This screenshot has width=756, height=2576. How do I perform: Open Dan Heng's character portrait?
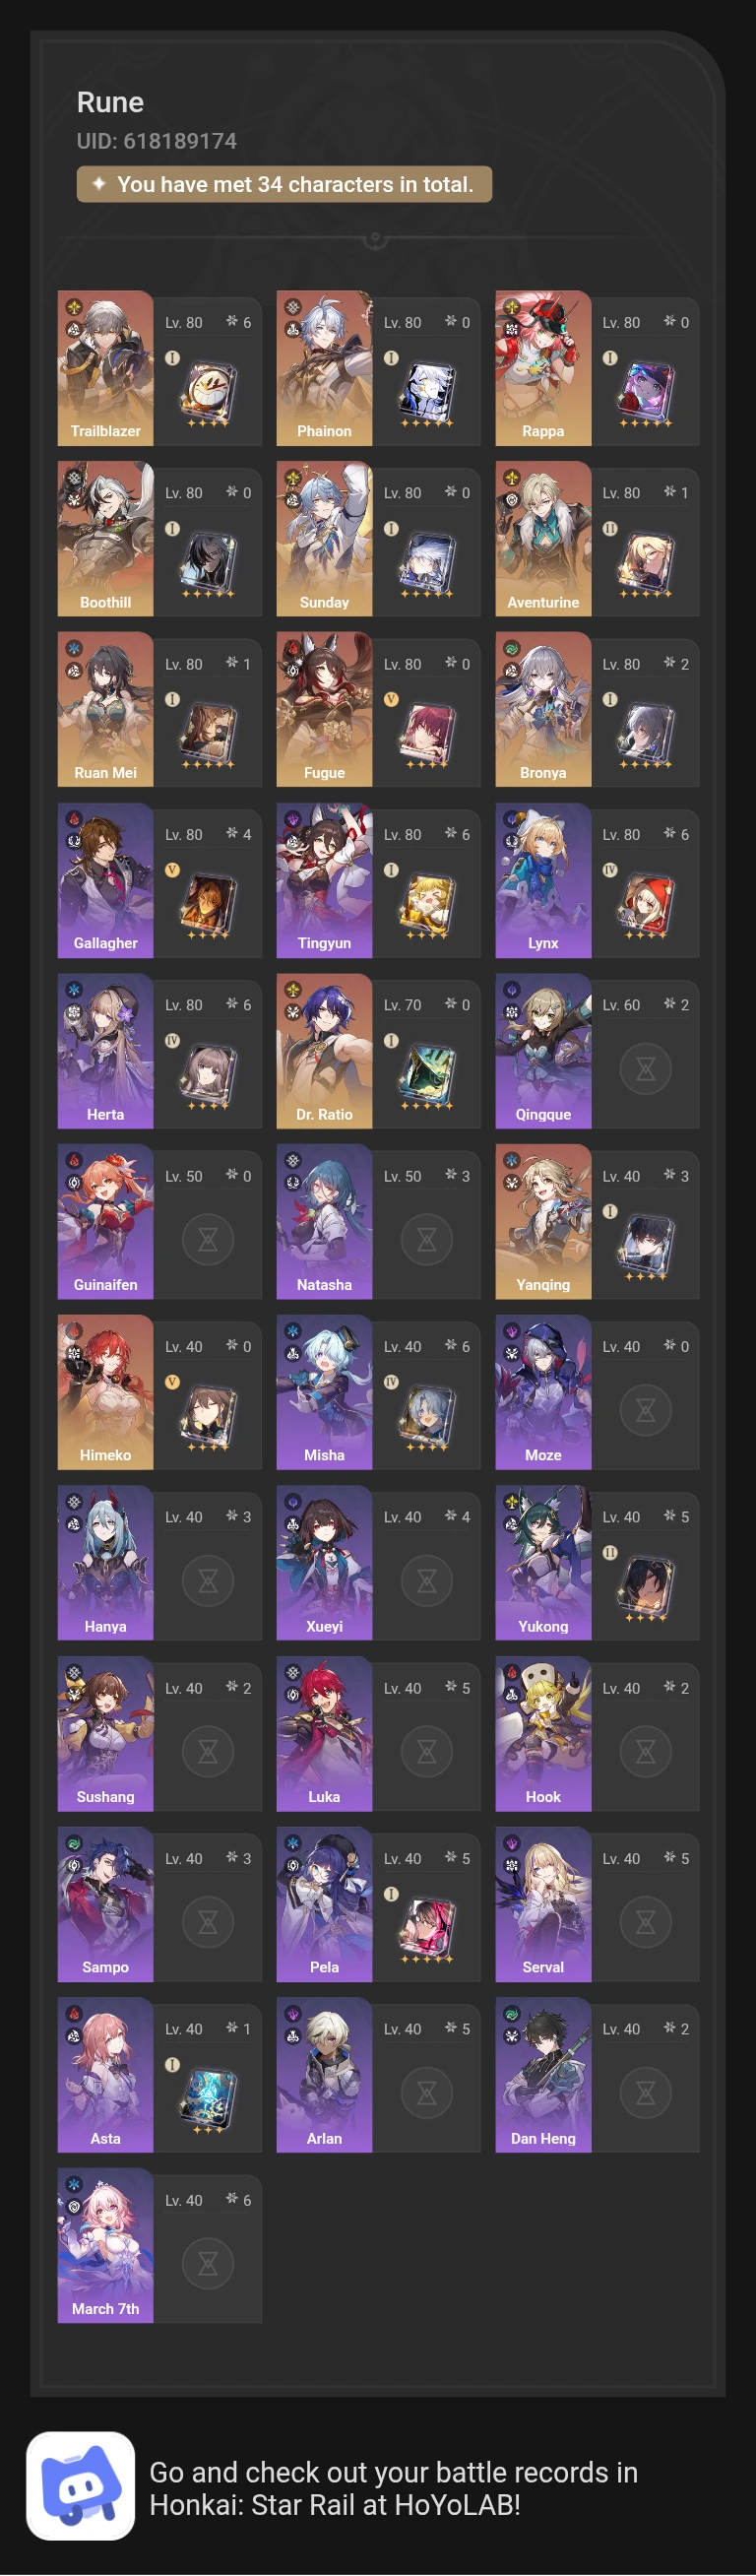[x=543, y=2074]
